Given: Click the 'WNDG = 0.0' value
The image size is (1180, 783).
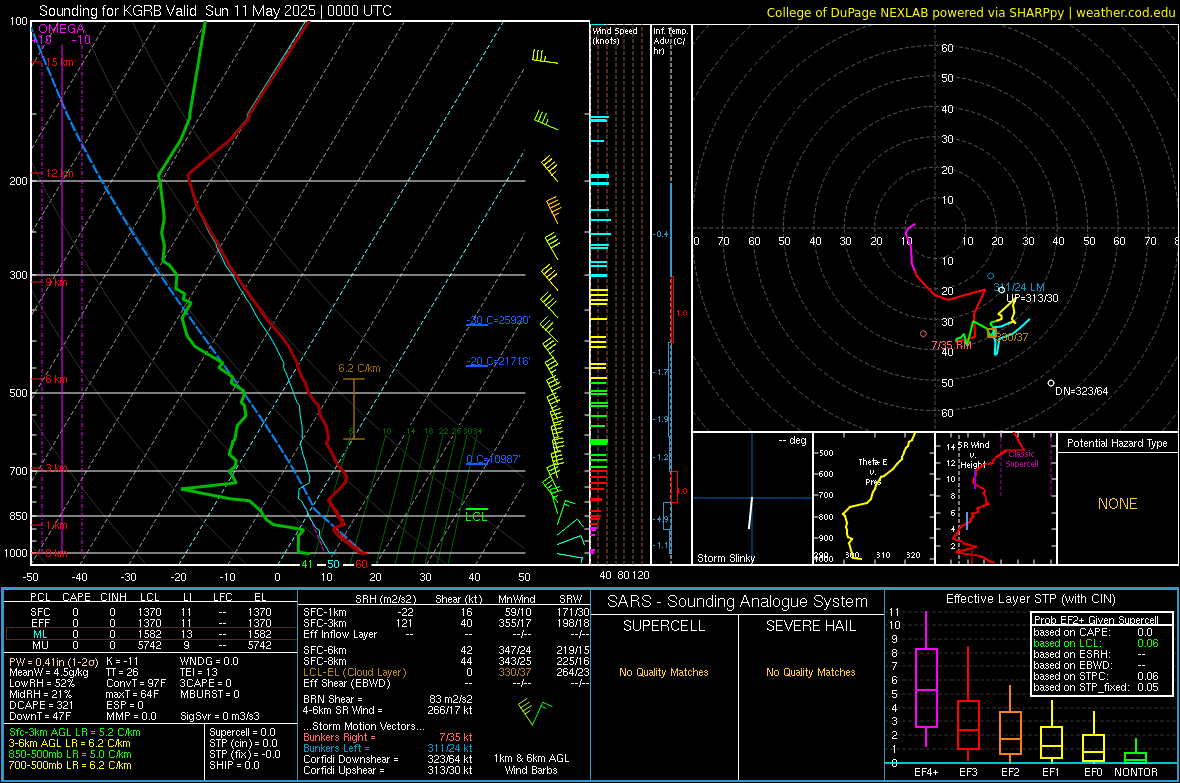Looking at the screenshot, I should click(209, 661).
